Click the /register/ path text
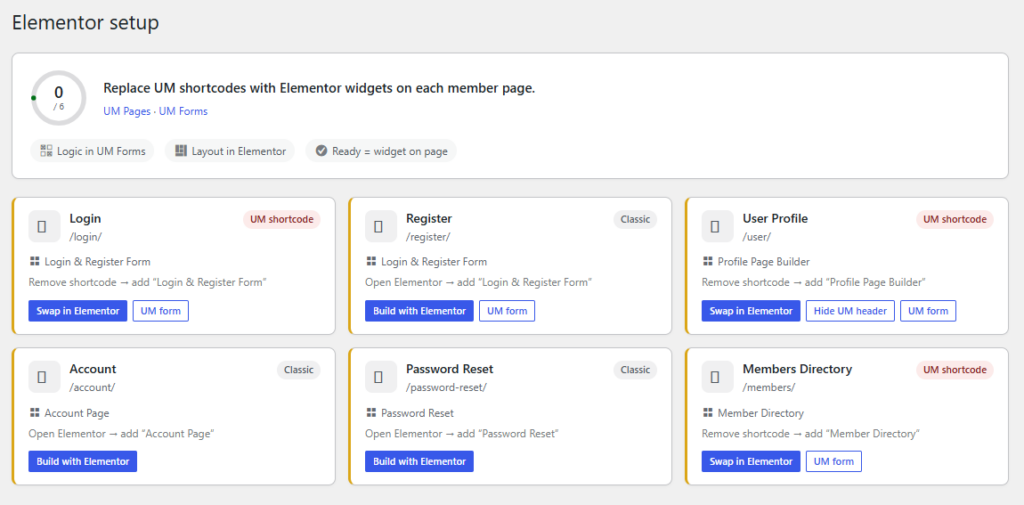The height and width of the screenshot is (505, 1024). pos(428,236)
